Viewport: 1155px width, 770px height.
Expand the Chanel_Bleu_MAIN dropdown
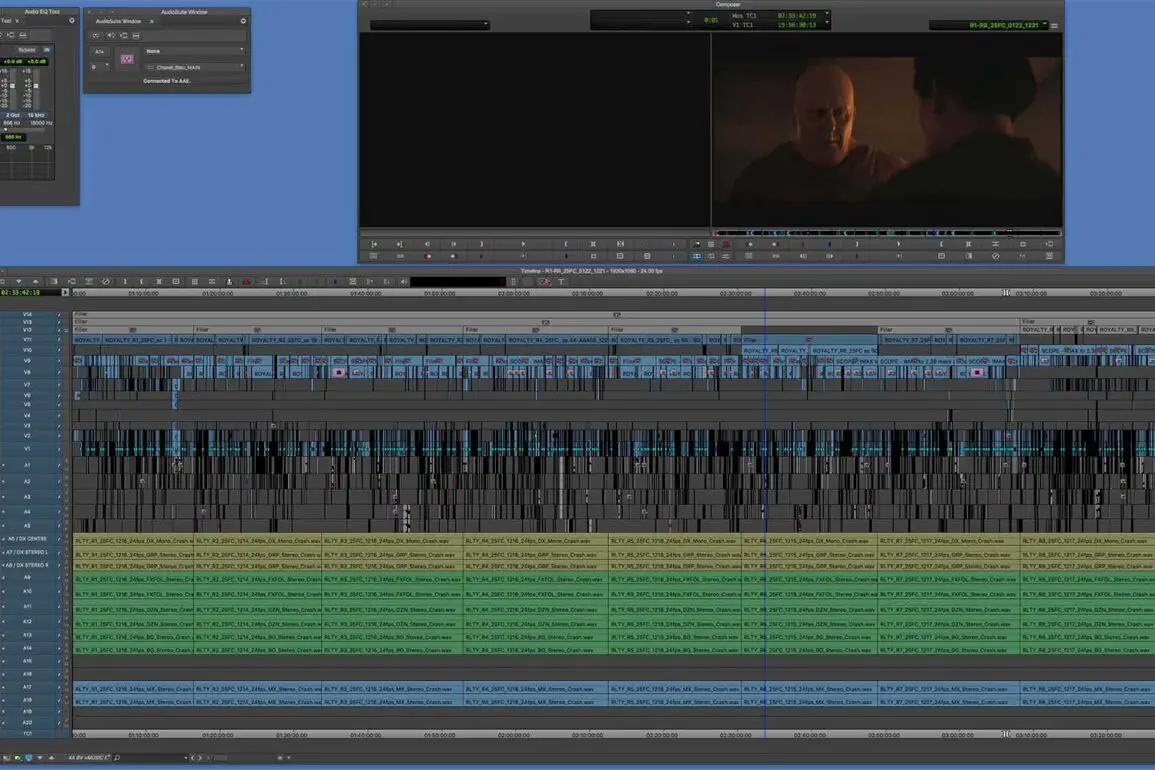[x=194, y=68]
